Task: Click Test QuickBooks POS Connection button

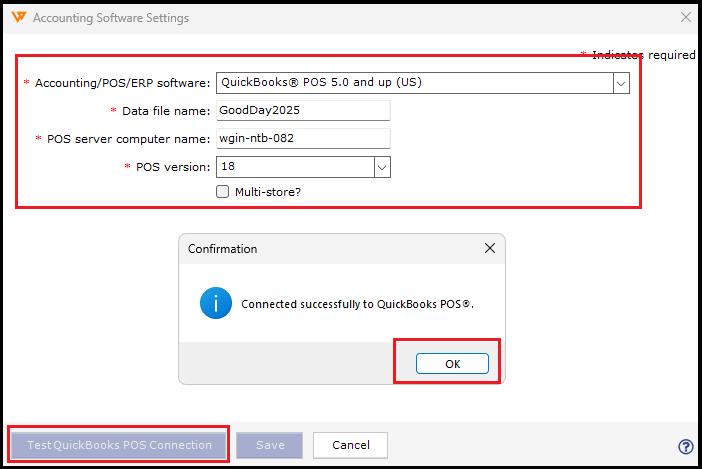Action: click(119, 445)
